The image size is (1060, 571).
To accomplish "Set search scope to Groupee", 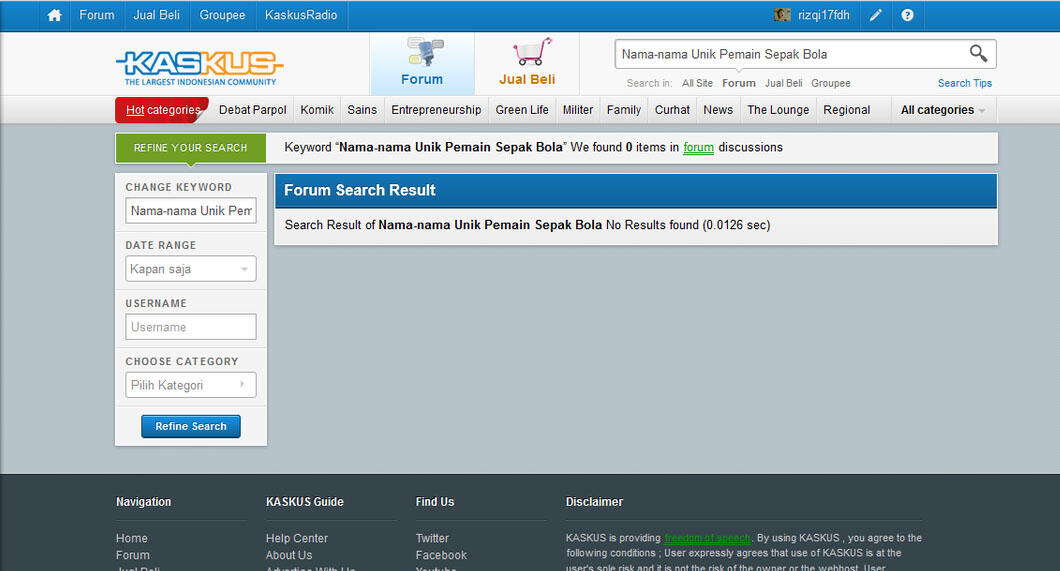I will (x=831, y=83).
